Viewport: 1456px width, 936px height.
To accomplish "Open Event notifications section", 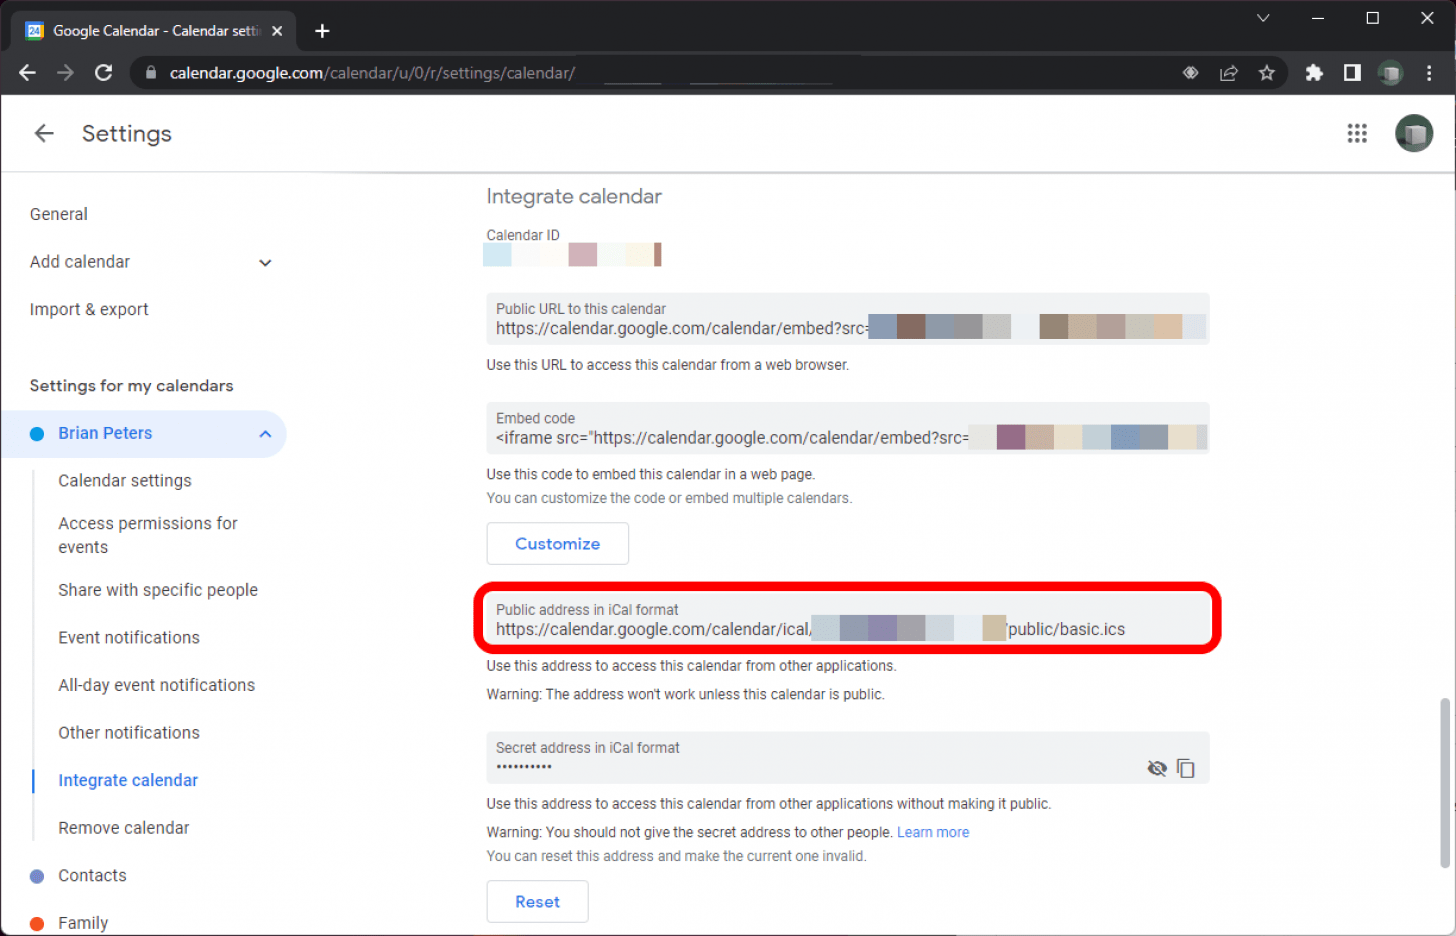I will [x=129, y=638].
